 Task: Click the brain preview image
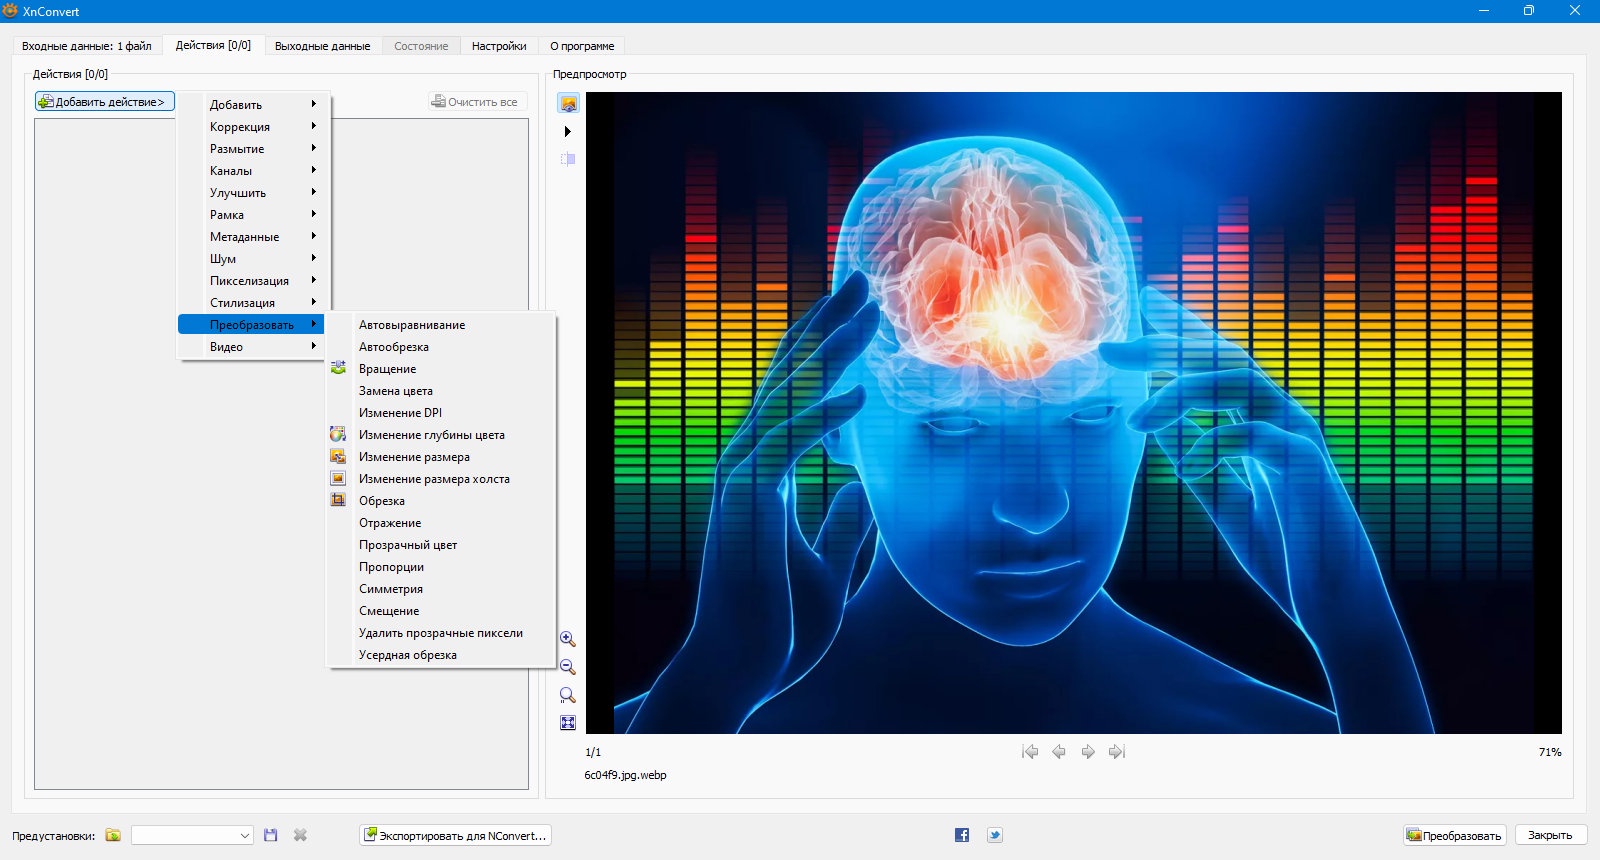point(1073,413)
